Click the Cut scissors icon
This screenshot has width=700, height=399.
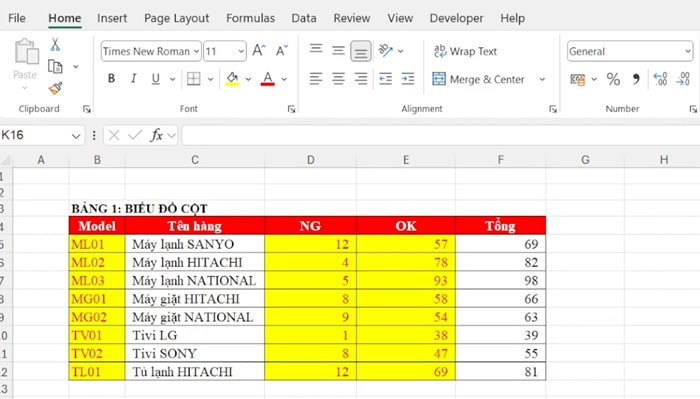[55, 45]
